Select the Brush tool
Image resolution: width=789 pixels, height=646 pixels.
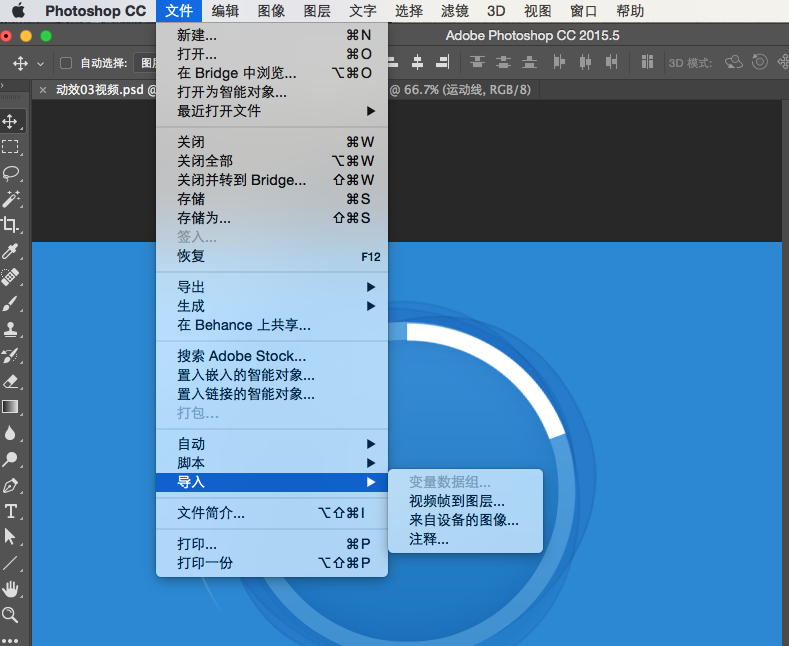point(10,303)
